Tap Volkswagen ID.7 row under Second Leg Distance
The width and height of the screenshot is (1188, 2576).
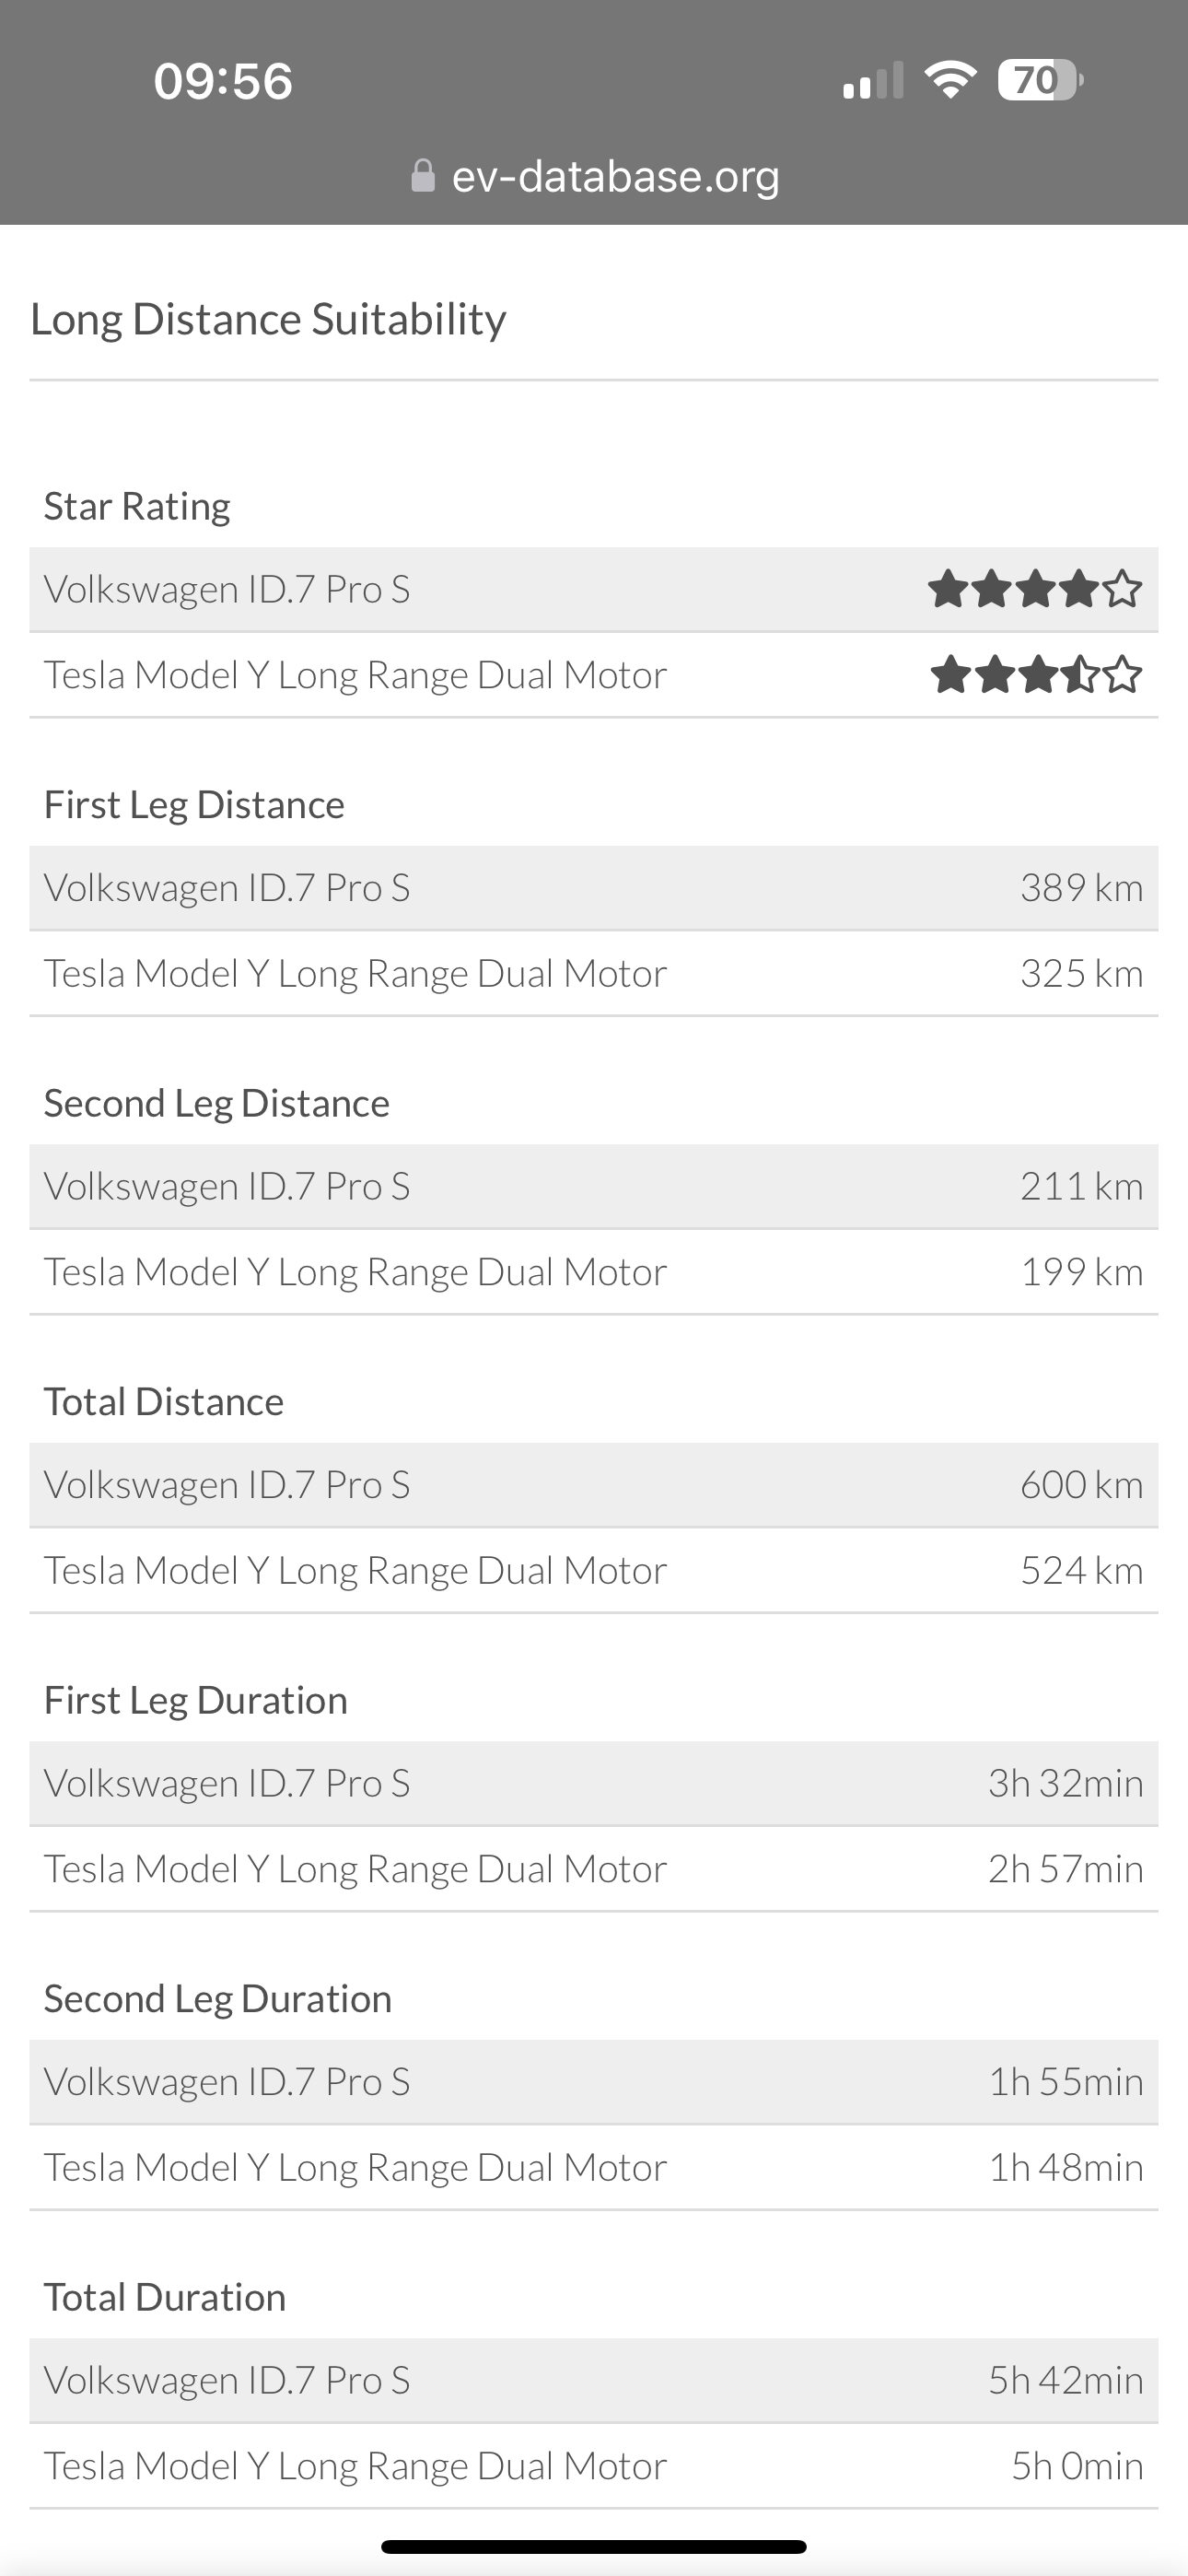227,1186
